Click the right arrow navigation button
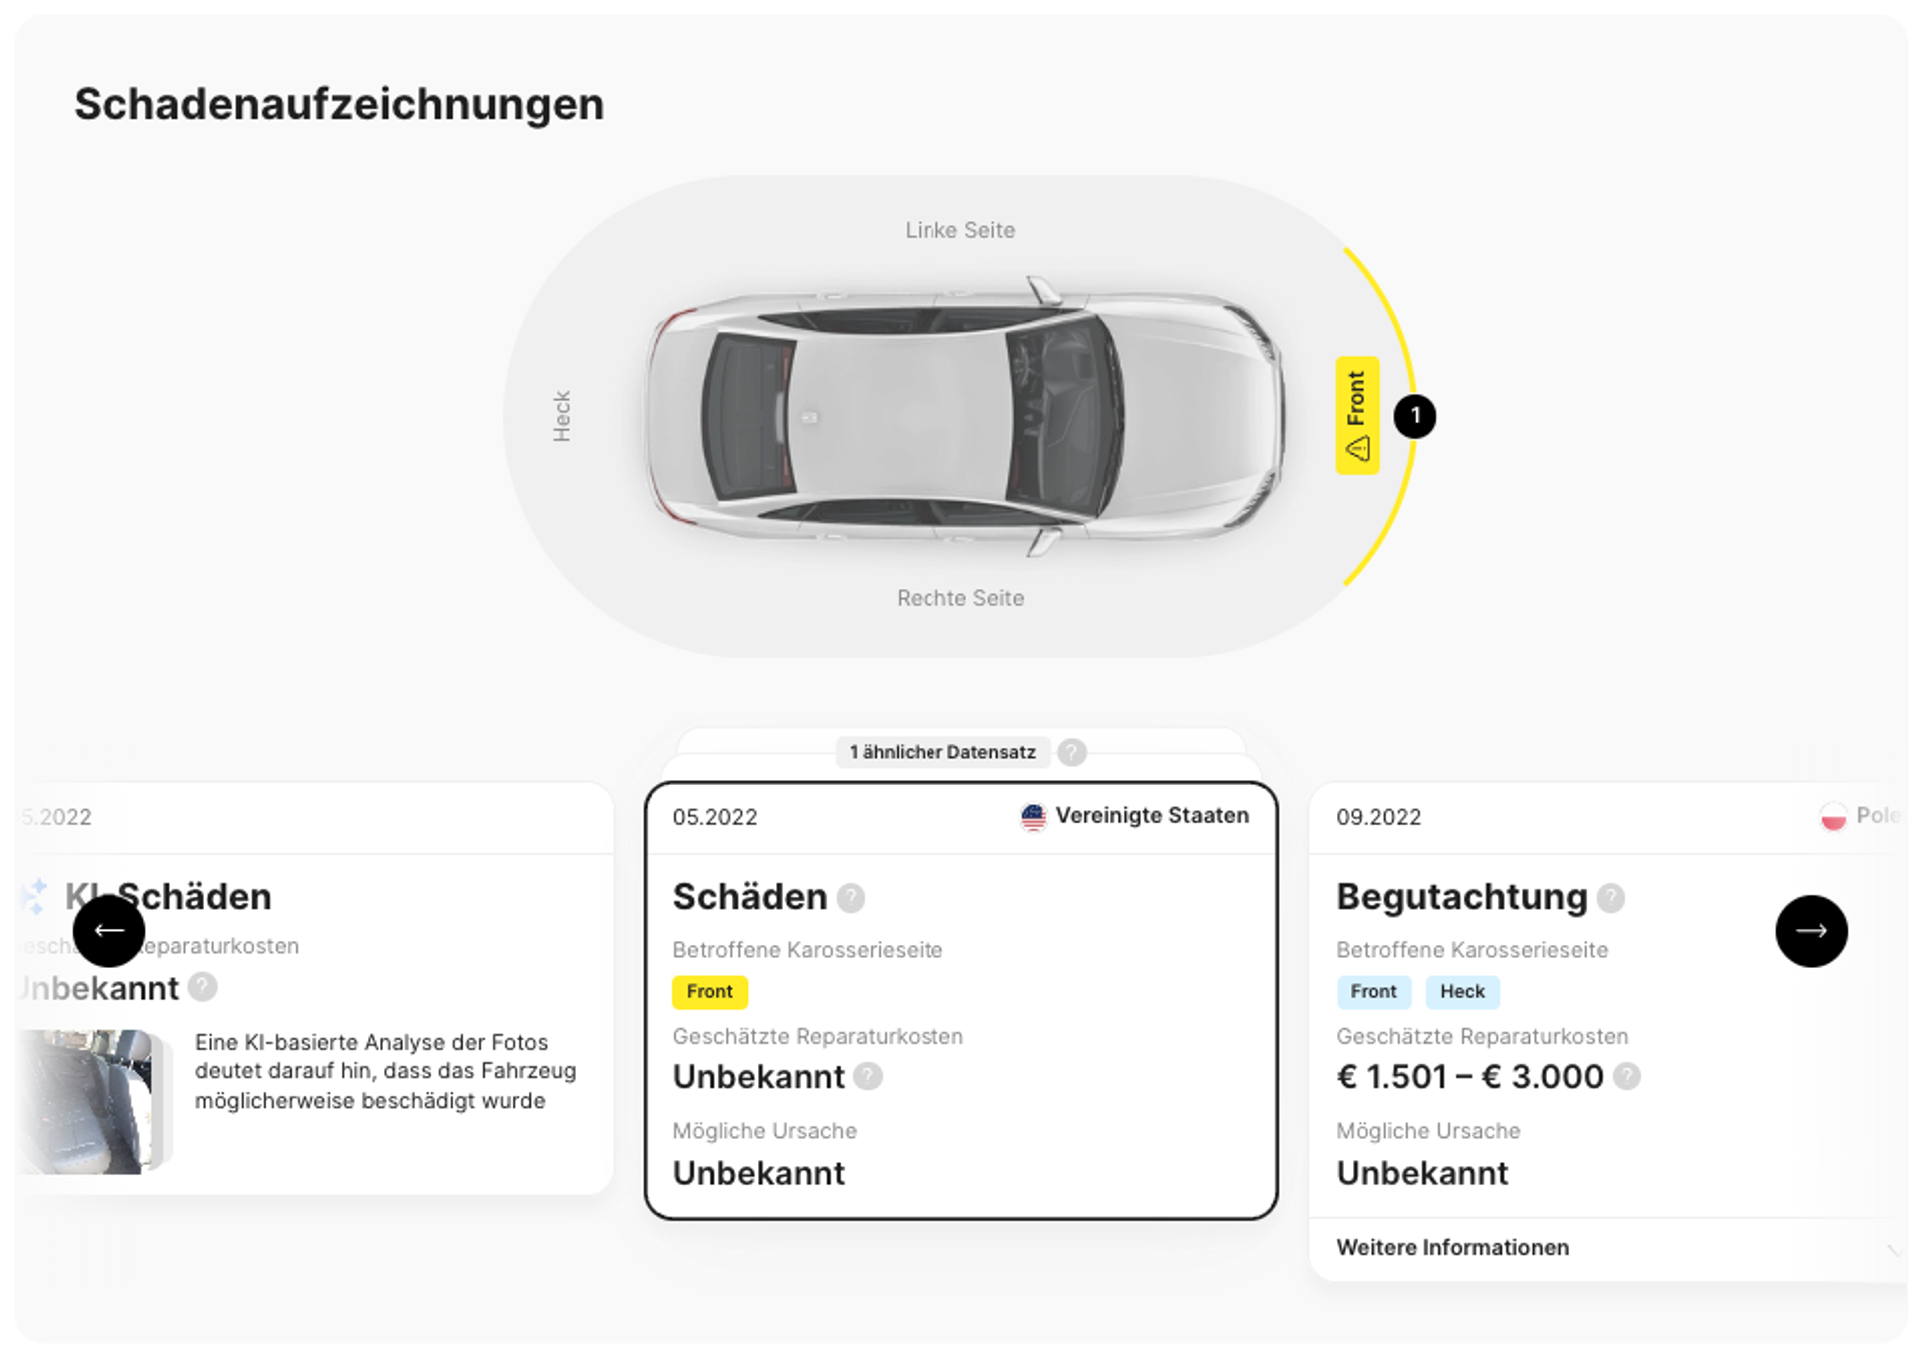This screenshot has width=1920, height=1357. [x=1811, y=931]
